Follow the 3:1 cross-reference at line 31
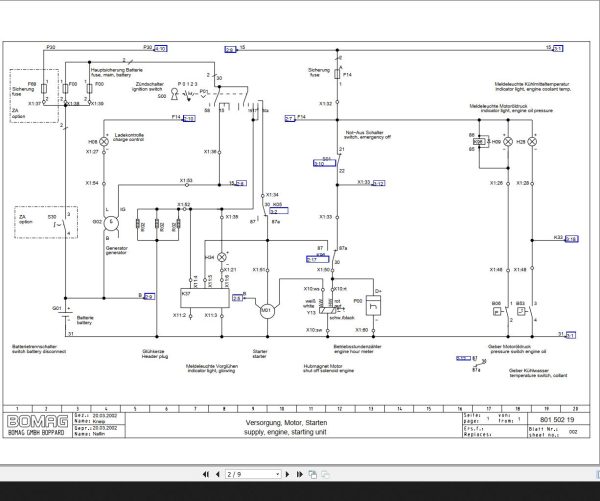Image resolution: width=600 pixels, height=501 pixels. 571,335
